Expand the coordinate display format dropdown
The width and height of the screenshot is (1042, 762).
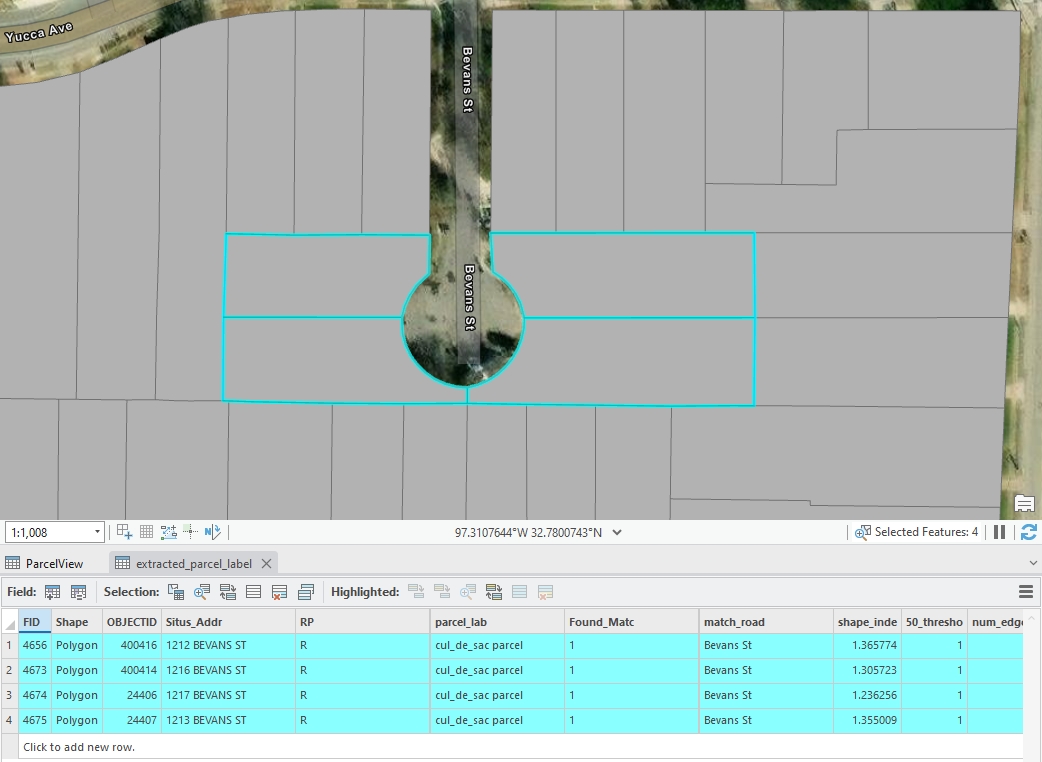pos(617,532)
